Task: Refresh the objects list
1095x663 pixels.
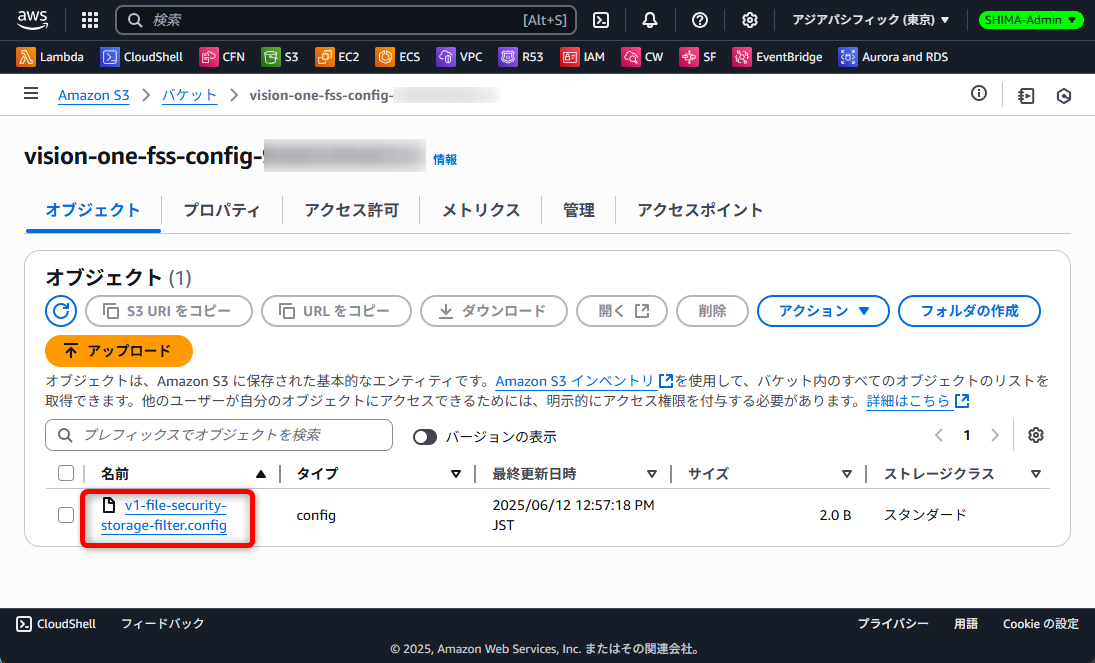Action: [x=61, y=311]
